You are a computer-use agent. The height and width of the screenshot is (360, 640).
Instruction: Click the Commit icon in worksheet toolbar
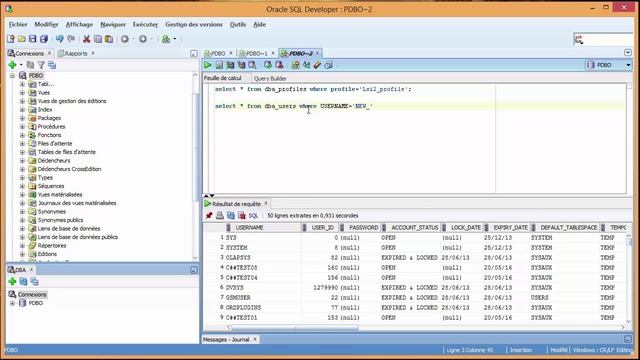tap(268, 65)
